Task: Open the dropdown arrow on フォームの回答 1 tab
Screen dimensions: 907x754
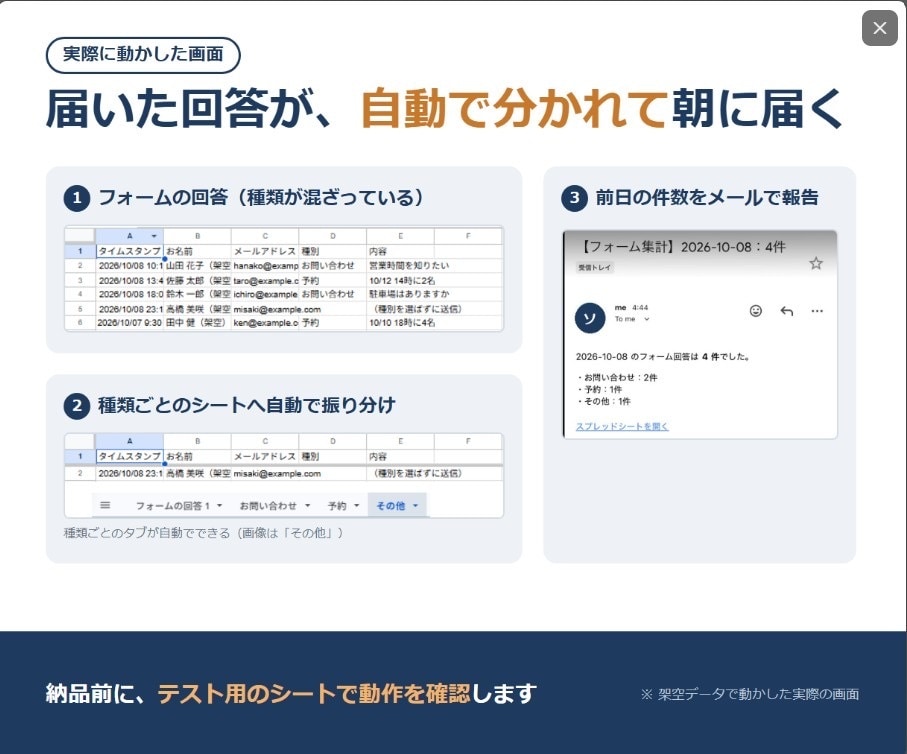Action: pos(219,506)
